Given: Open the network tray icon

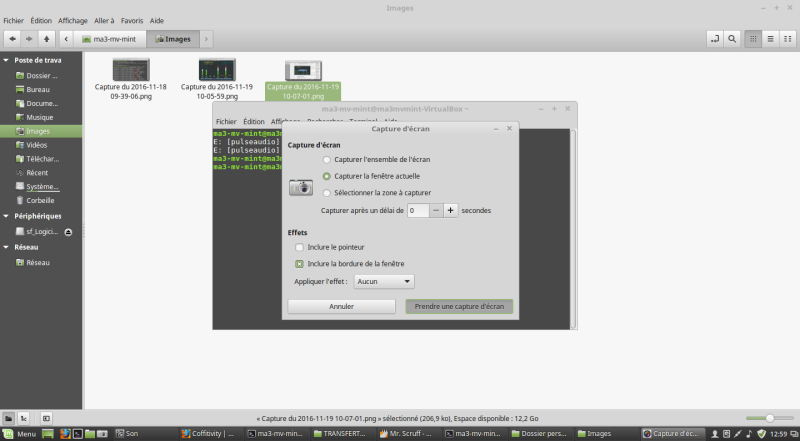Looking at the screenshot, I should point(738,434).
